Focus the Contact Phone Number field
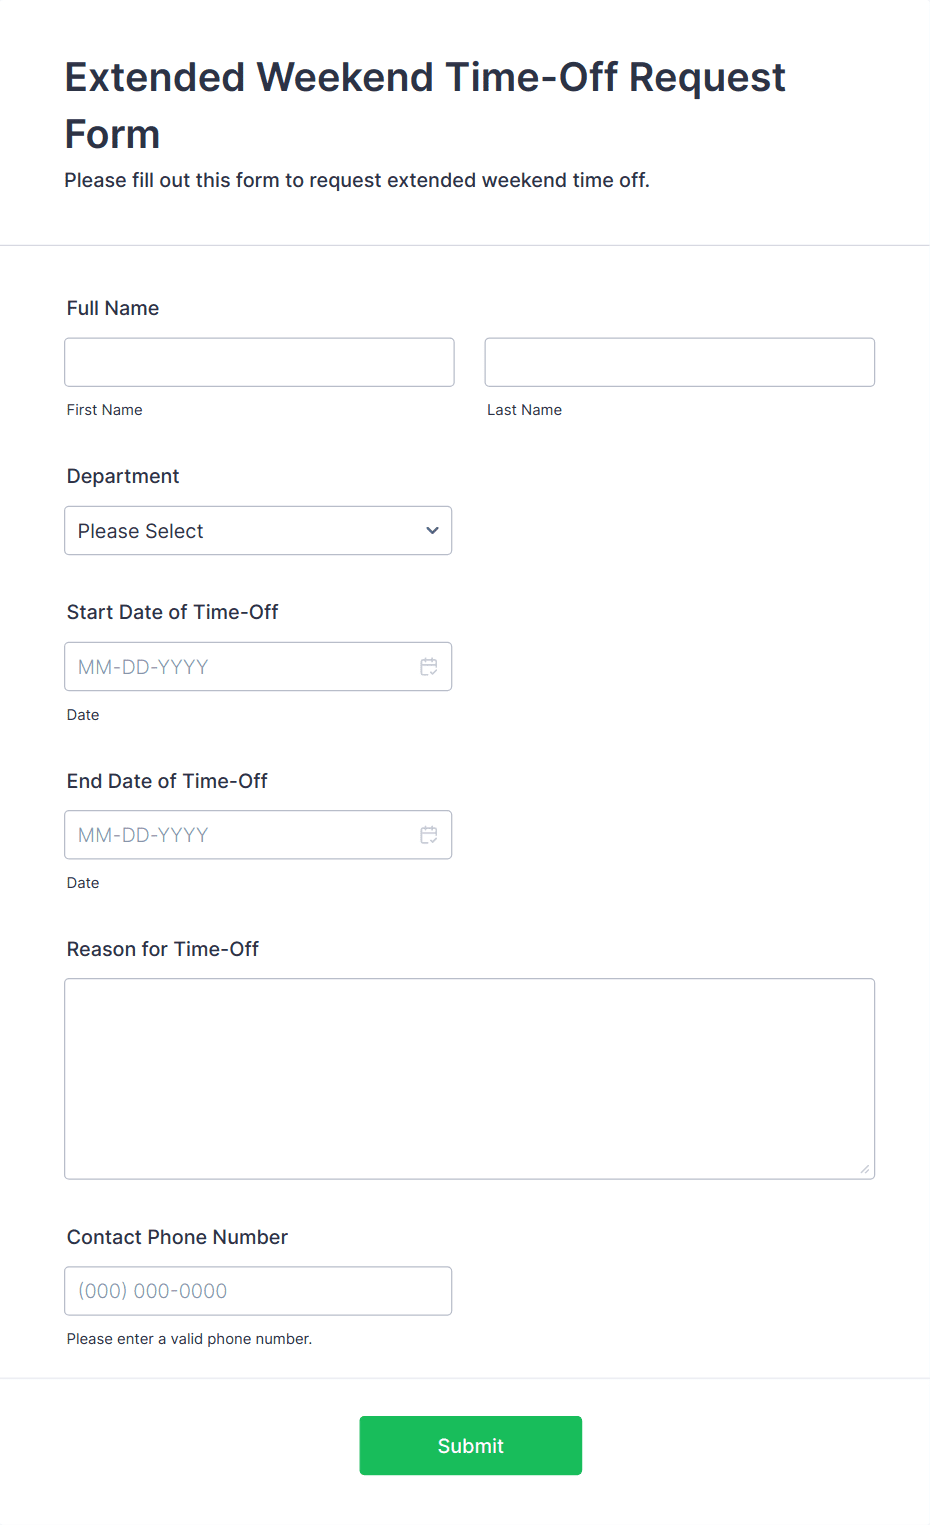930x1525 pixels. pyautogui.click(x=258, y=1290)
